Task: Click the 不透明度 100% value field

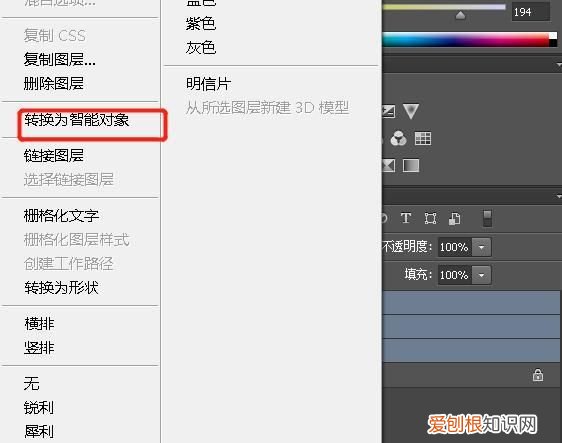Action: click(x=454, y=247)
